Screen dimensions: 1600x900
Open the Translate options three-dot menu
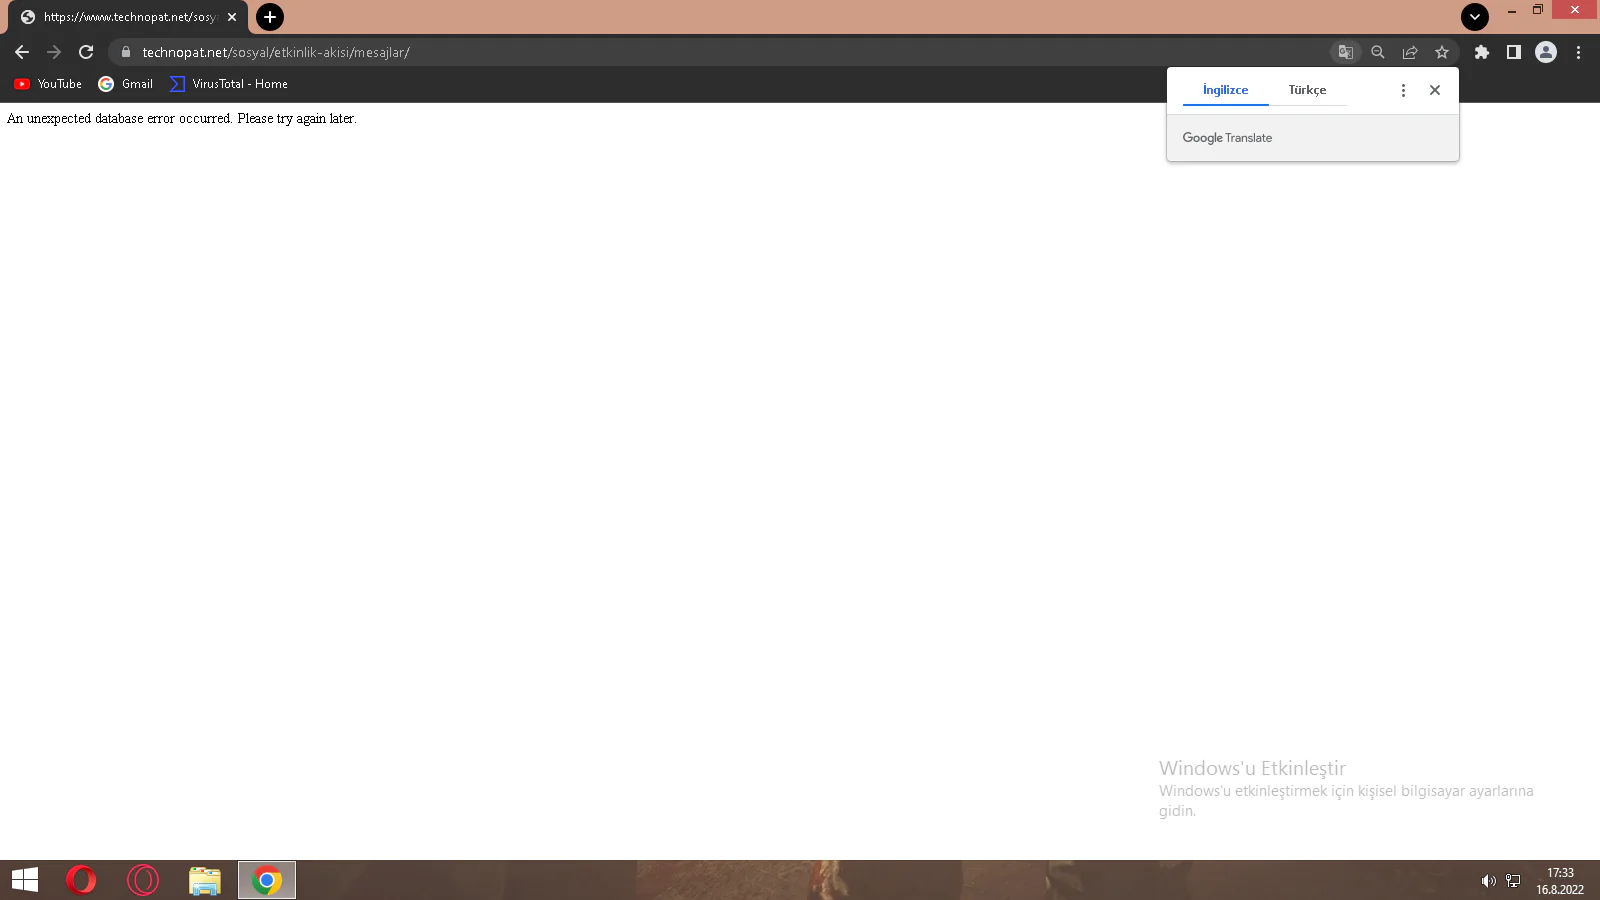(1403, 89)
